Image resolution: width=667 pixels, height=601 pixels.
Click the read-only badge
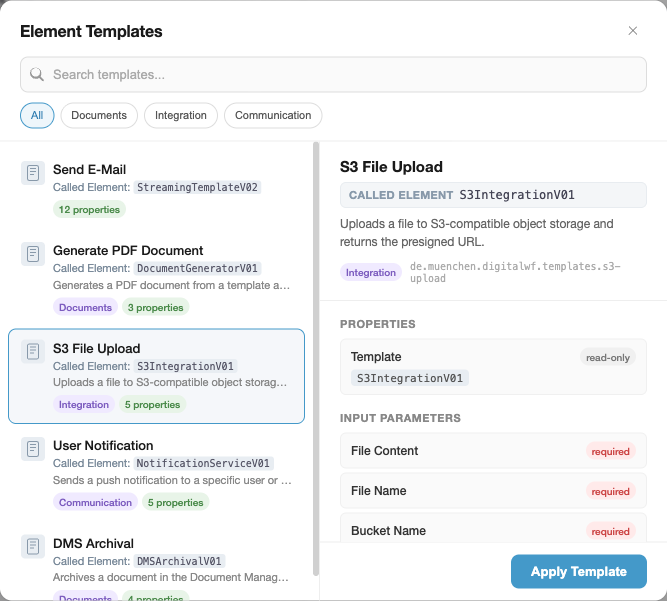[x=608, y=357]
